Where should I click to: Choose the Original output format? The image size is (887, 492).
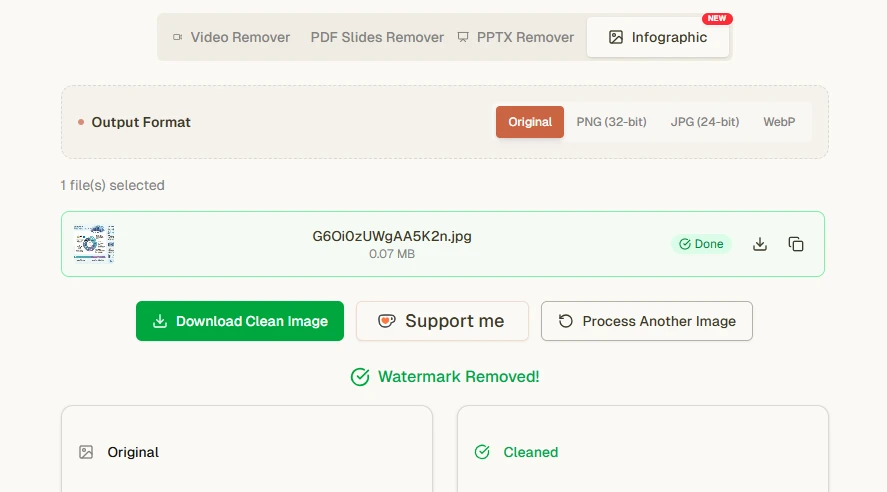(x=529, y=122)
